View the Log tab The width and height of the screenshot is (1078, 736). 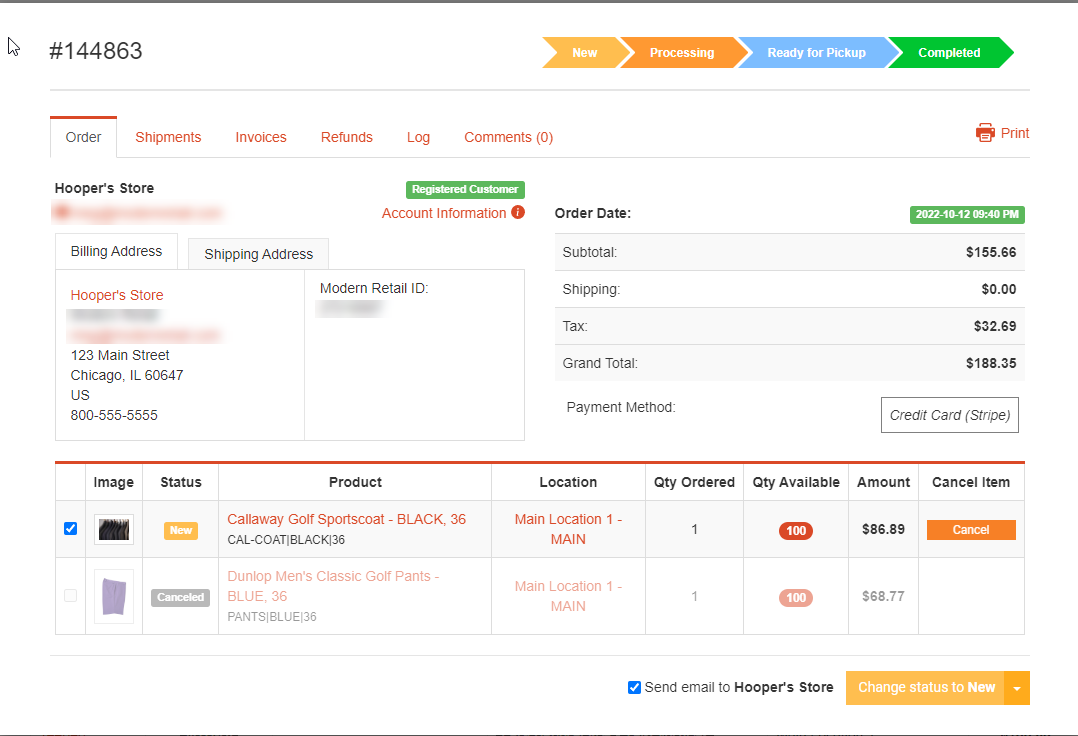(418, 137)
